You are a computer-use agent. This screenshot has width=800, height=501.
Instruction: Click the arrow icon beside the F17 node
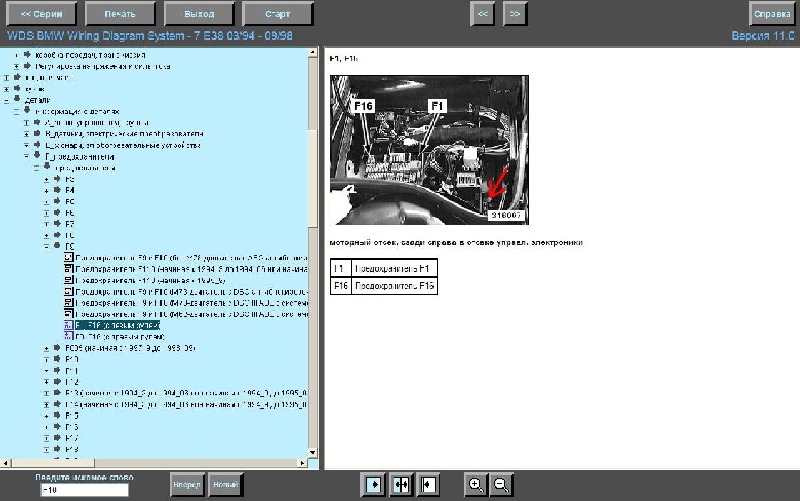57,437
